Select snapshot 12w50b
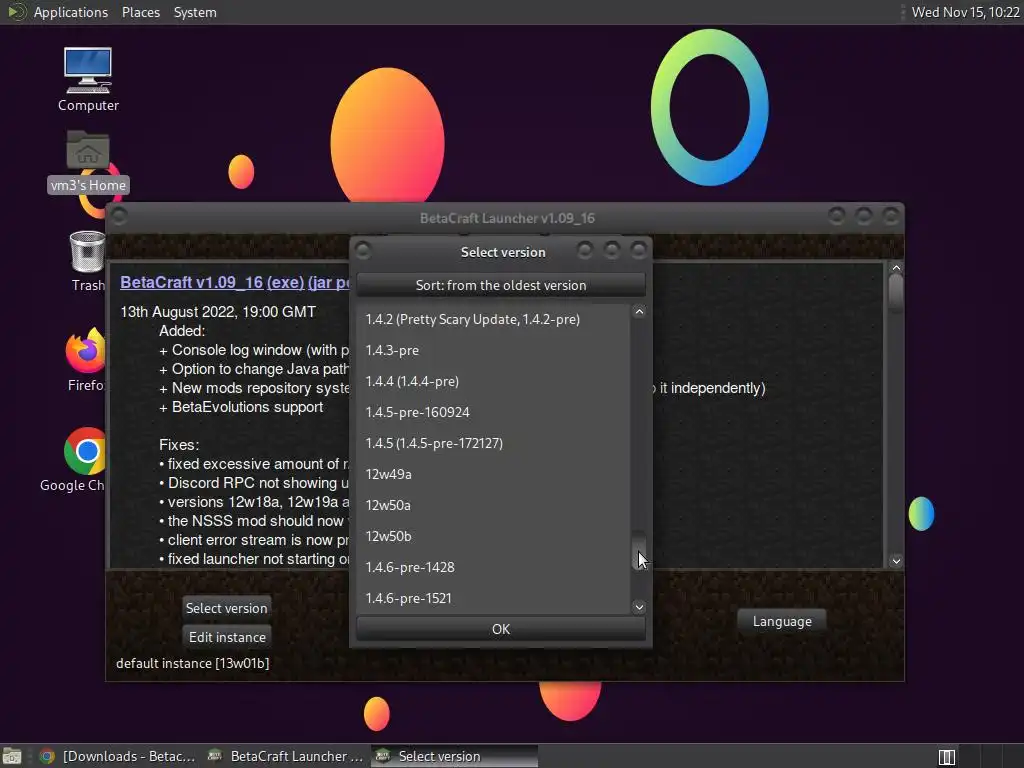This screenshot has height=768, width=1024. coord(493,536)
